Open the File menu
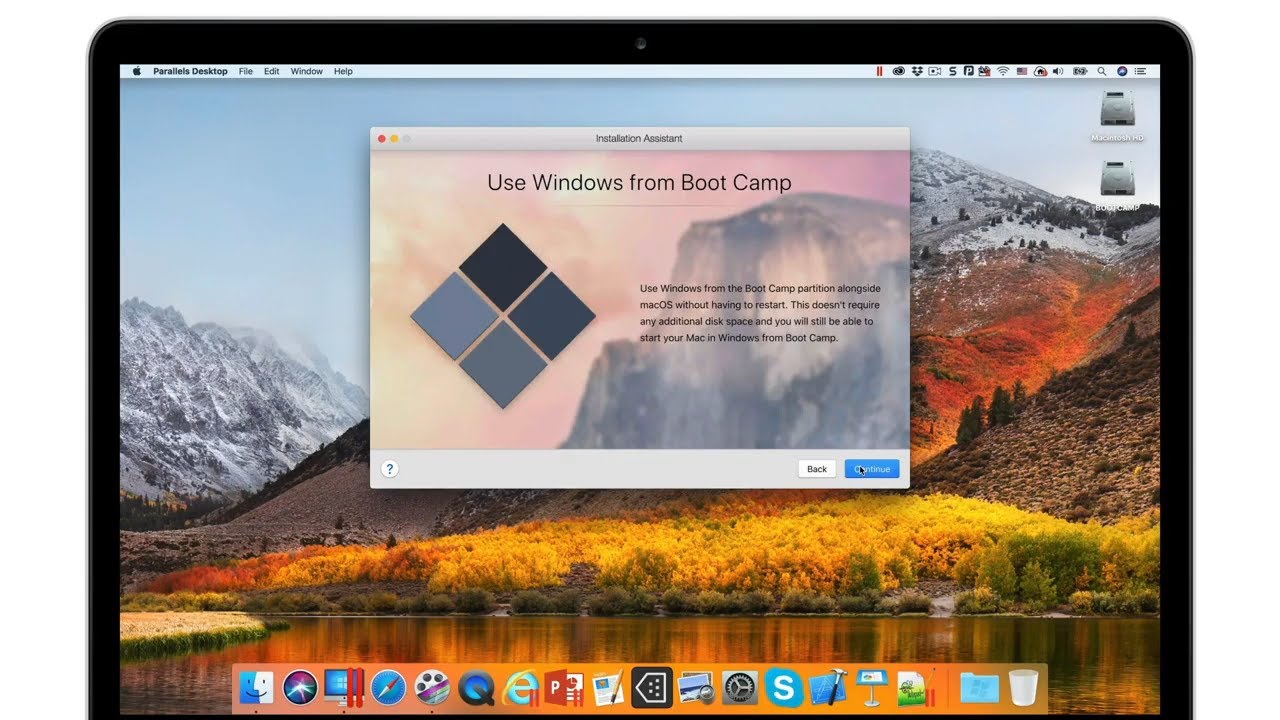The height and width of the screenshot is (720, 1280). pos(246,72)
